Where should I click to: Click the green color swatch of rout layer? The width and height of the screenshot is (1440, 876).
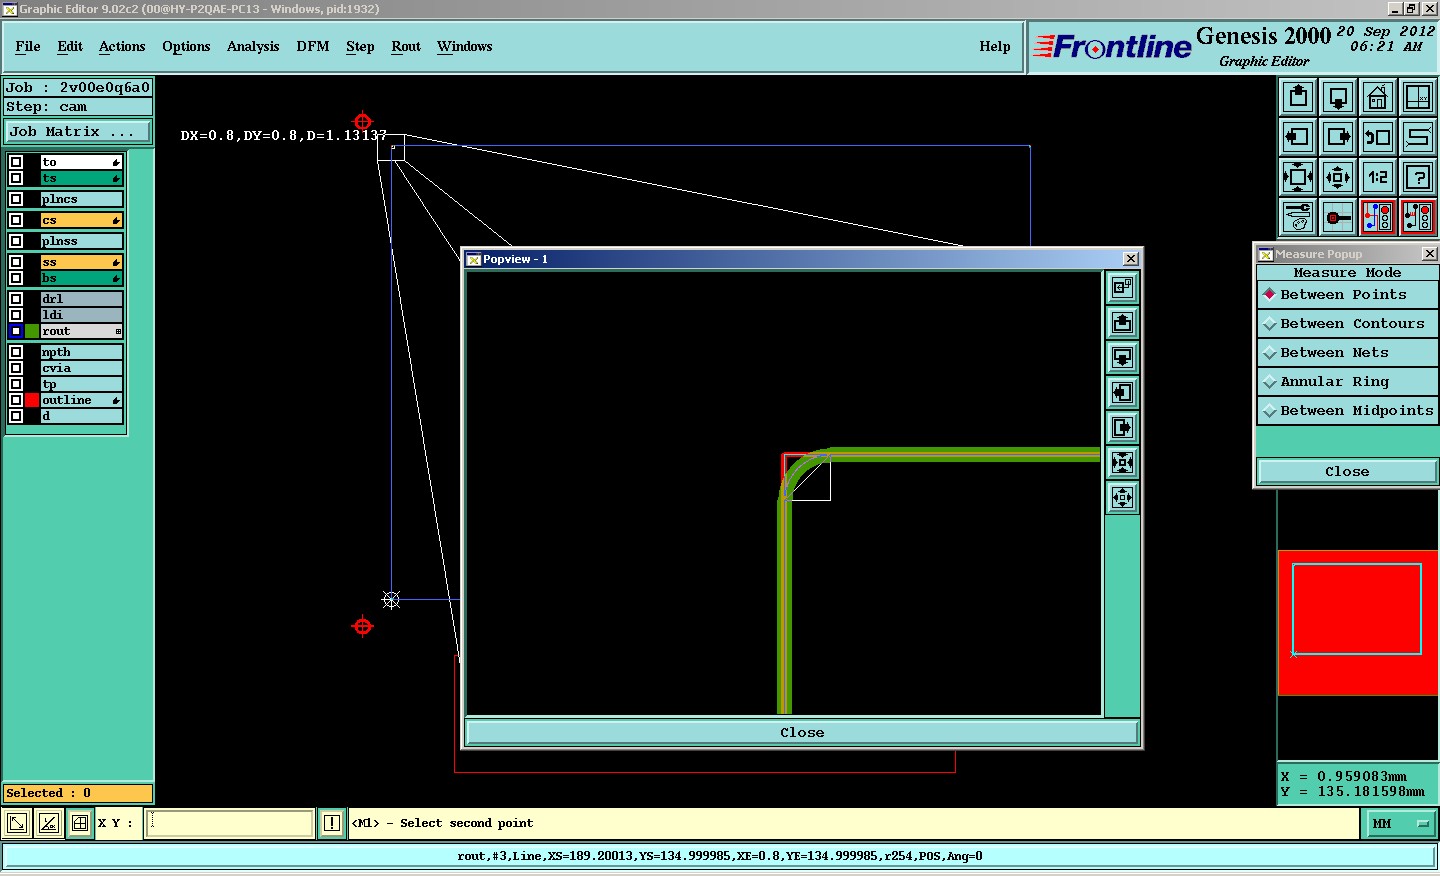(32, 331)
